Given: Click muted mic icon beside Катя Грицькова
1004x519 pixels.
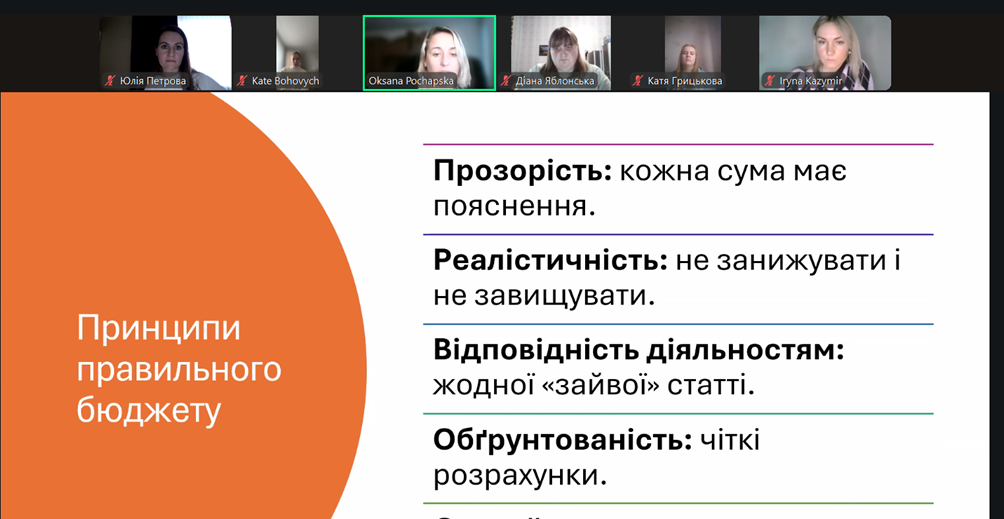Looking at the screenshot, I should click(638, 81).
